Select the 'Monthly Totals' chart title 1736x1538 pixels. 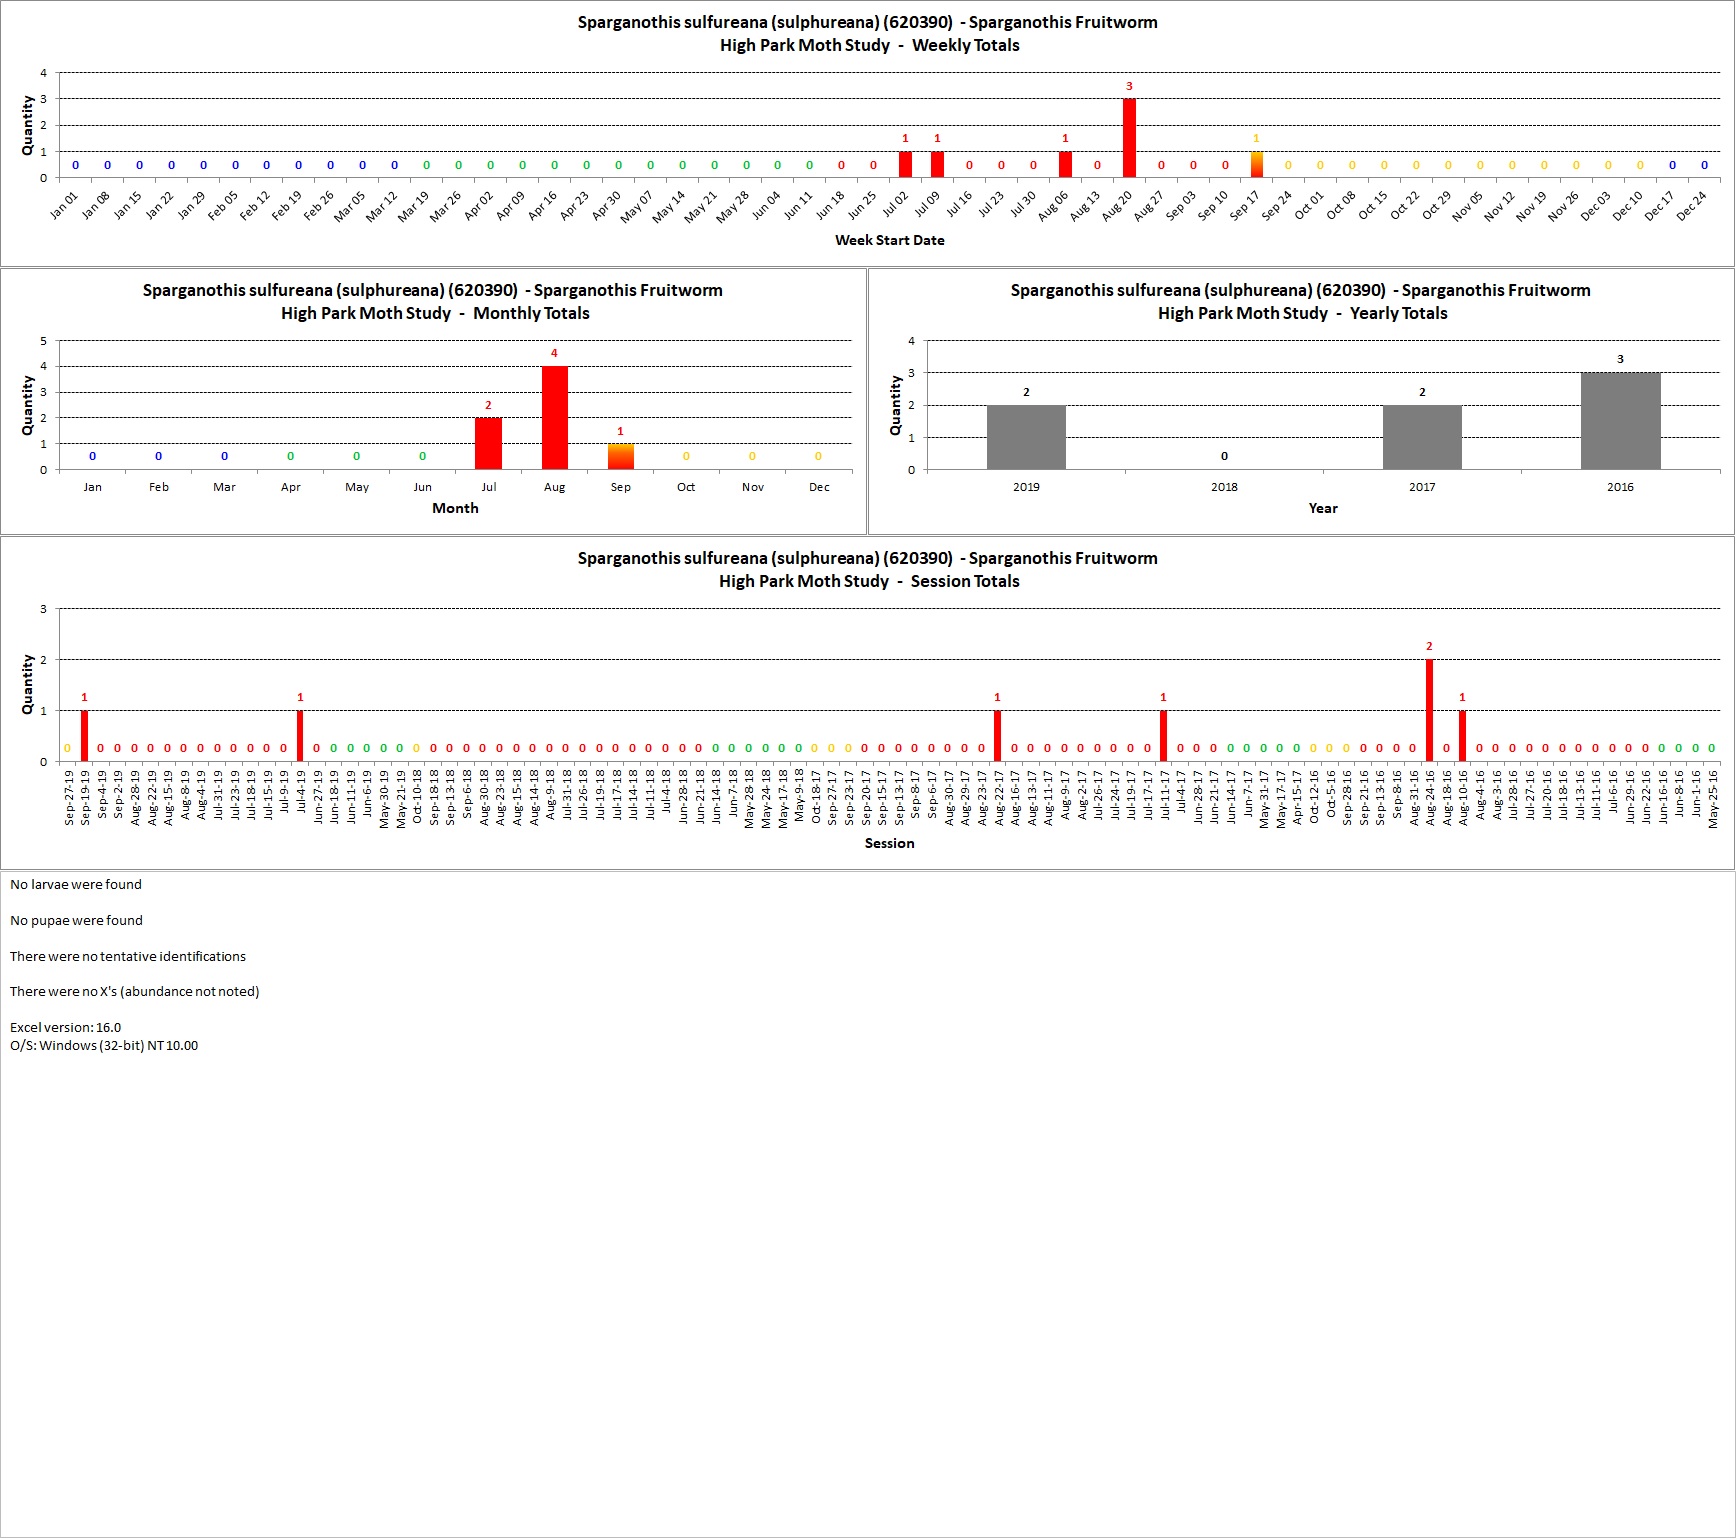pyautogui.click(x=433, y=302)
